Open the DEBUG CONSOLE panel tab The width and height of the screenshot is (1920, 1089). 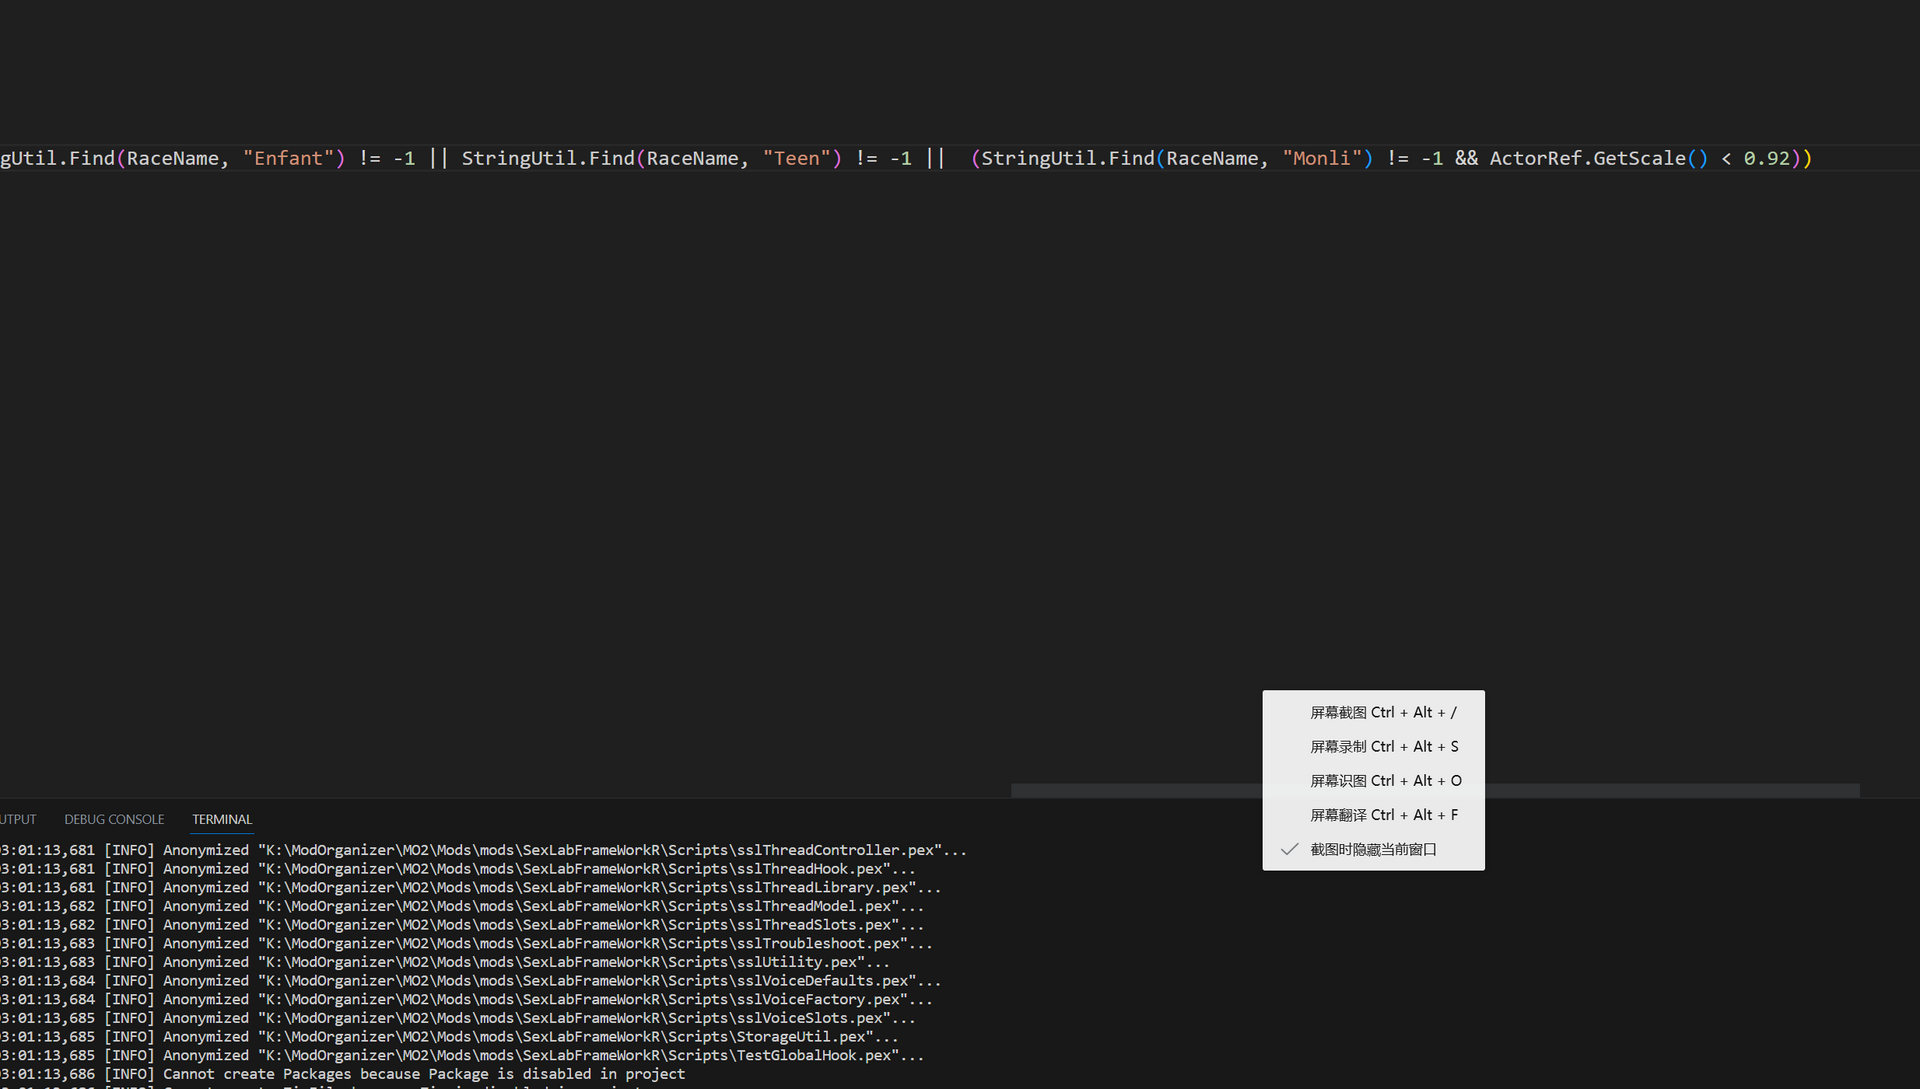114,819
